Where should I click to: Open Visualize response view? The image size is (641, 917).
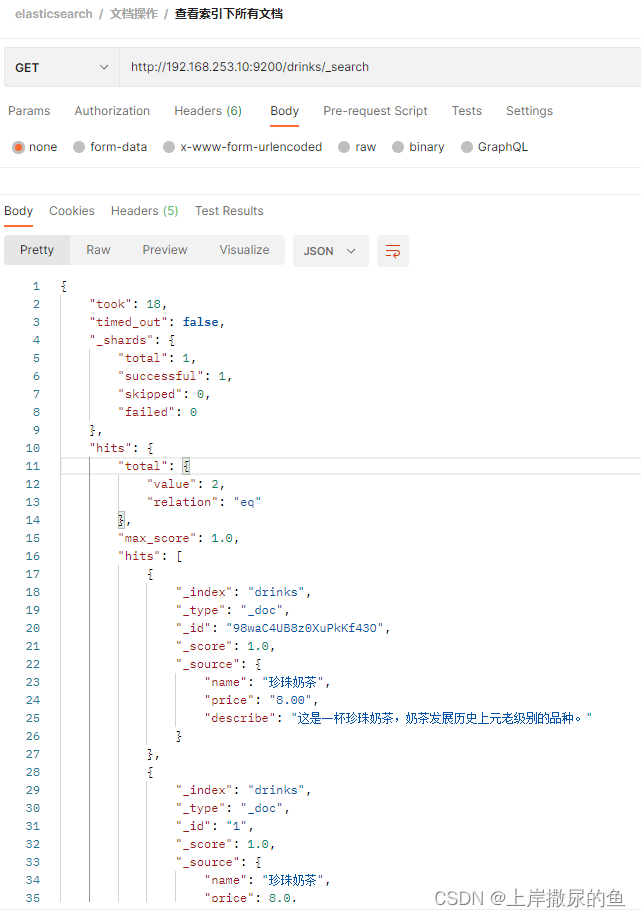coord(244,250)
